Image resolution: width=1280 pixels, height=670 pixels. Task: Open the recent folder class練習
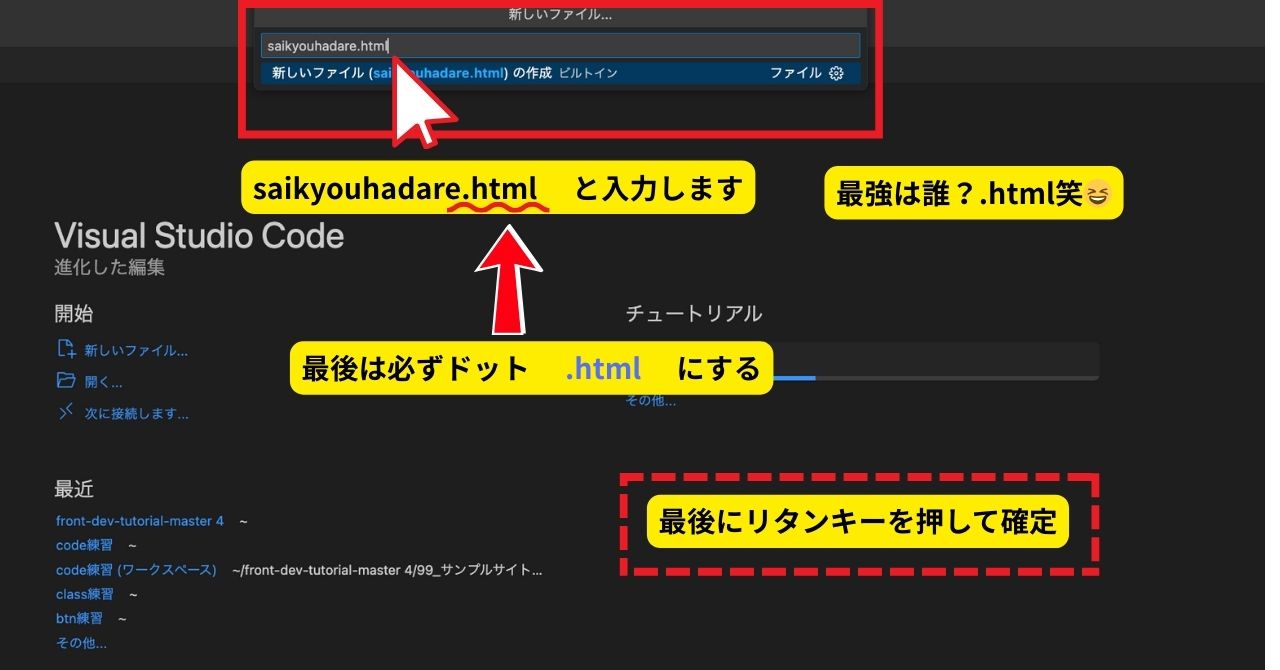(84, 594)
